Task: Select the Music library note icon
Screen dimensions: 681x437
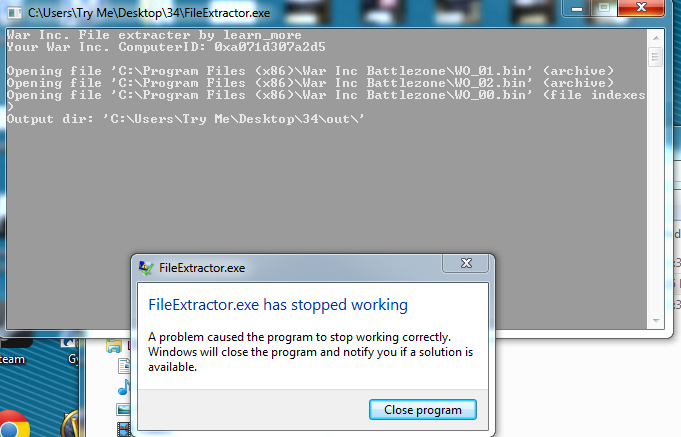Action: (124, 387)
